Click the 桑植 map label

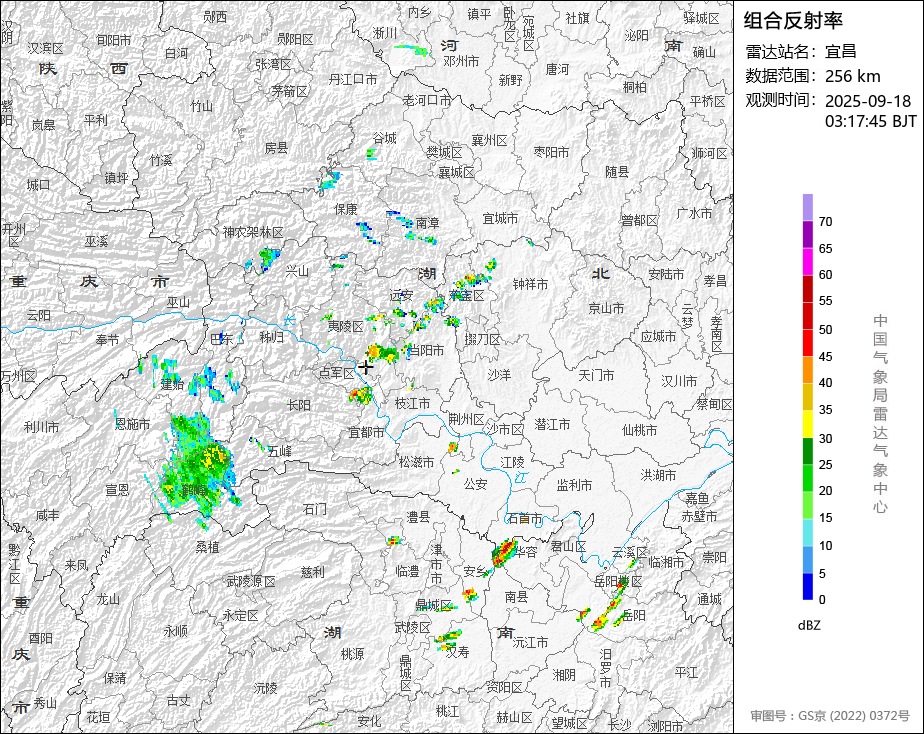tap(207, 547)
